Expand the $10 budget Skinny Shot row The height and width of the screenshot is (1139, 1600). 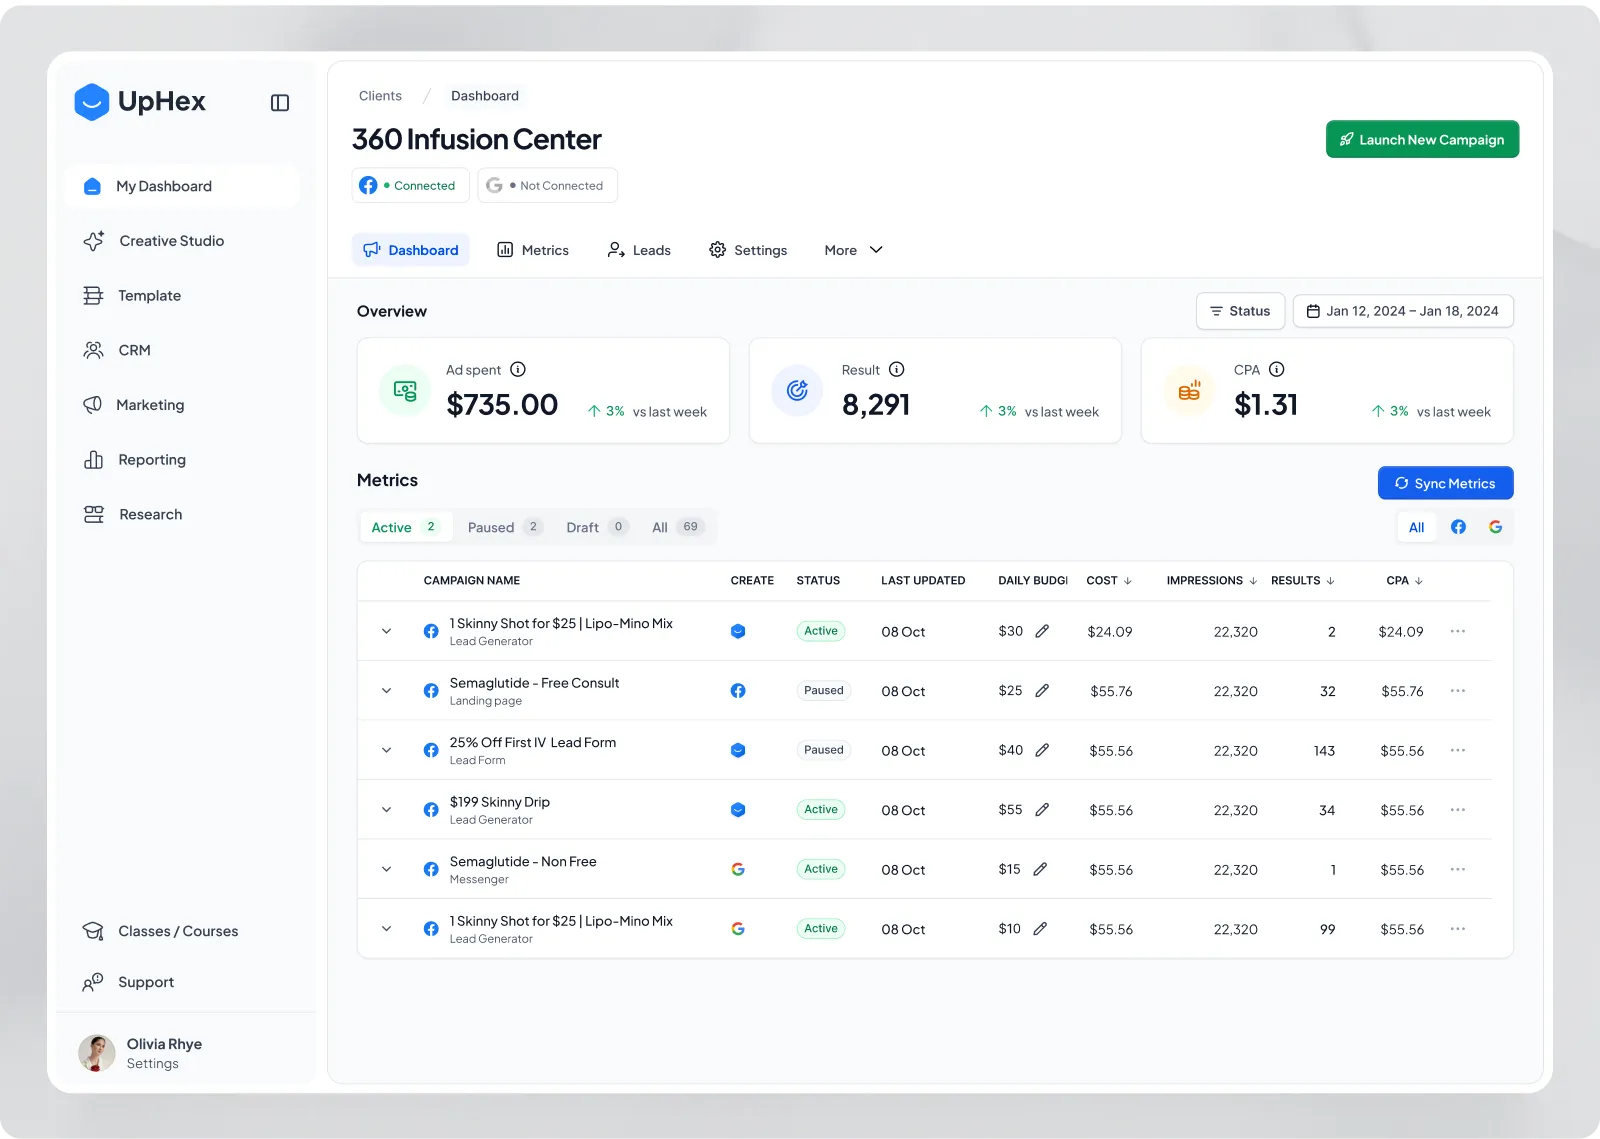[x=386, y=928]
